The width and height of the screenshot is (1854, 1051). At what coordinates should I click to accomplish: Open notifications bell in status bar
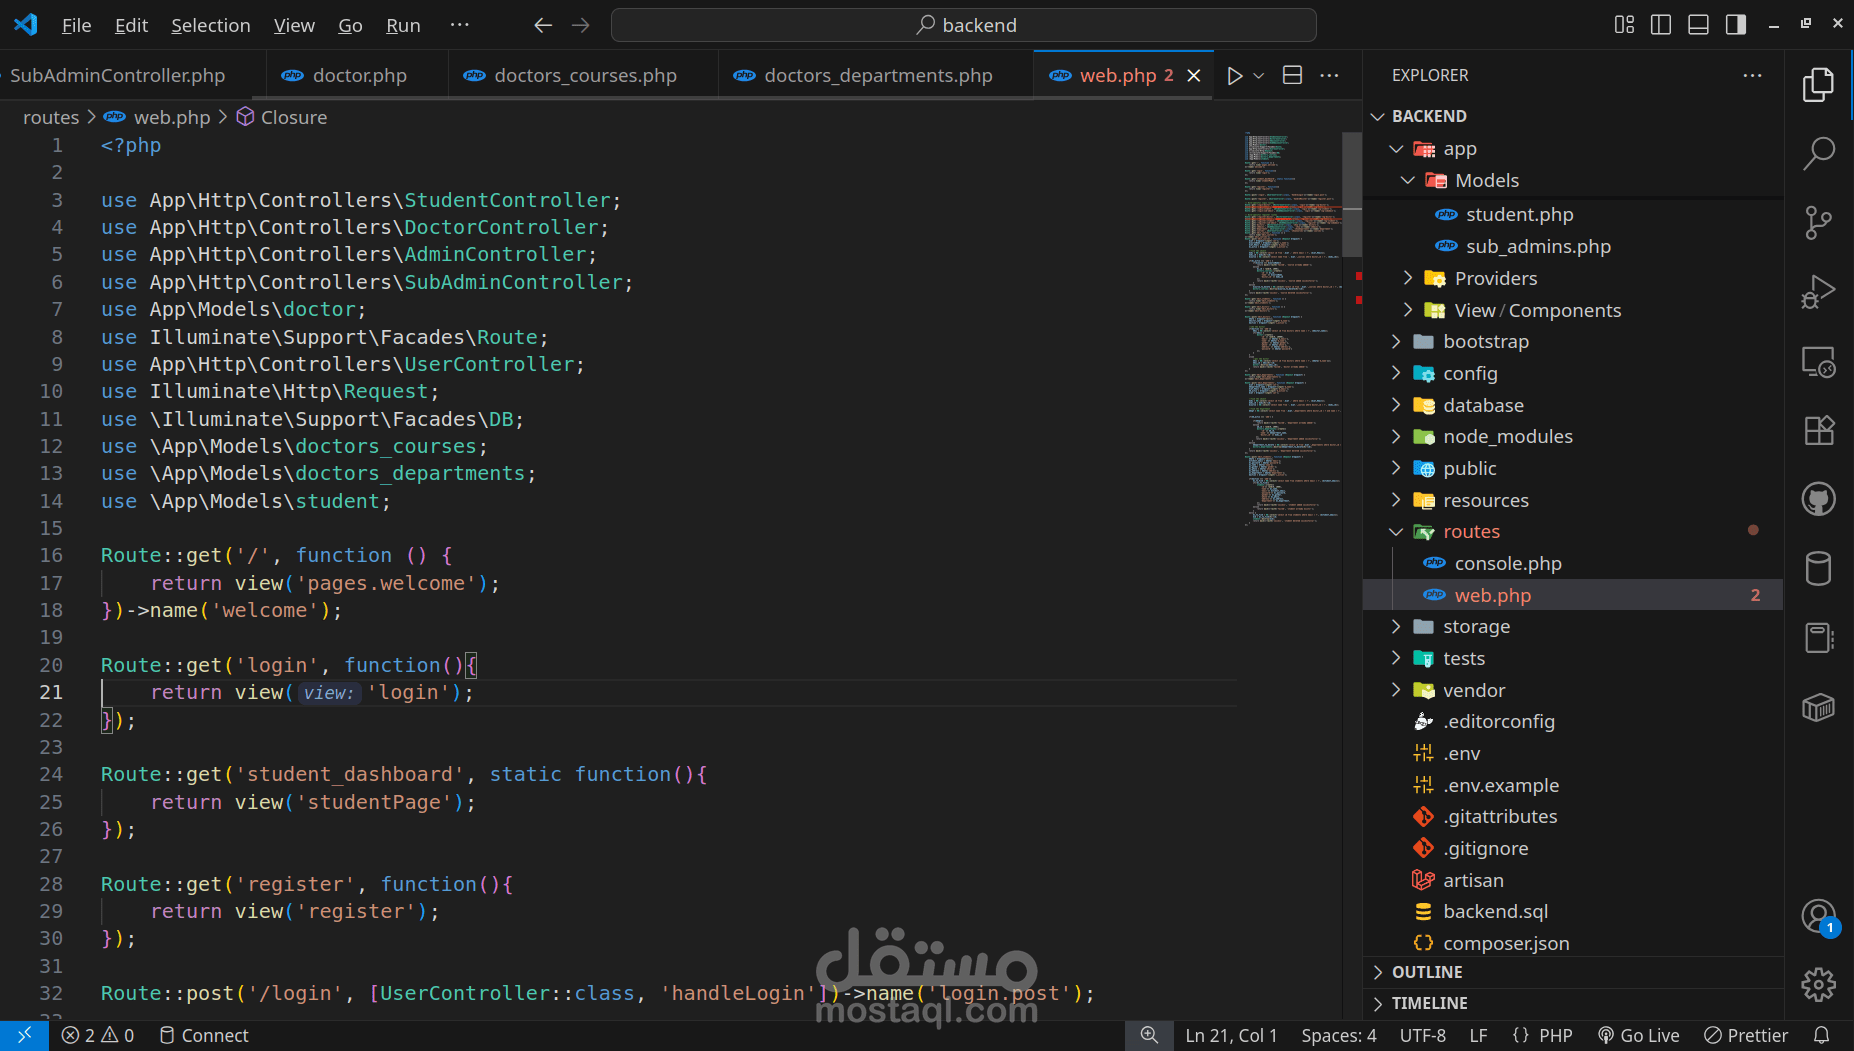pos(1822,1035)
